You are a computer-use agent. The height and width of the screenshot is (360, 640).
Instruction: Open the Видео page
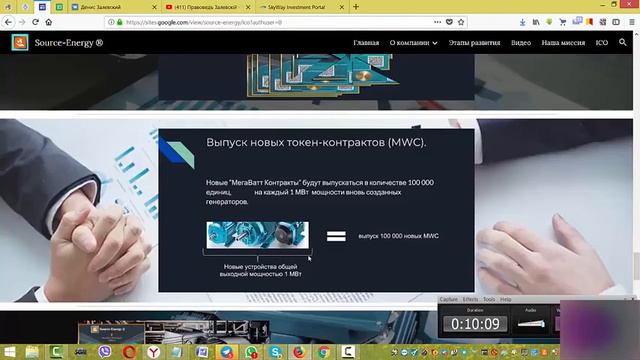pyautogui.click(x=521, y=42)
